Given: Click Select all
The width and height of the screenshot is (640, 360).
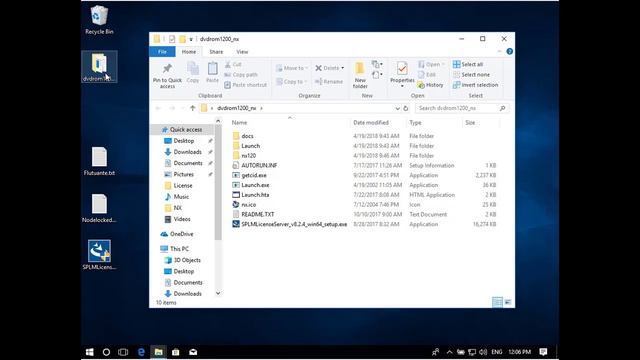Looking at the screenshot, I should [468, 64].
